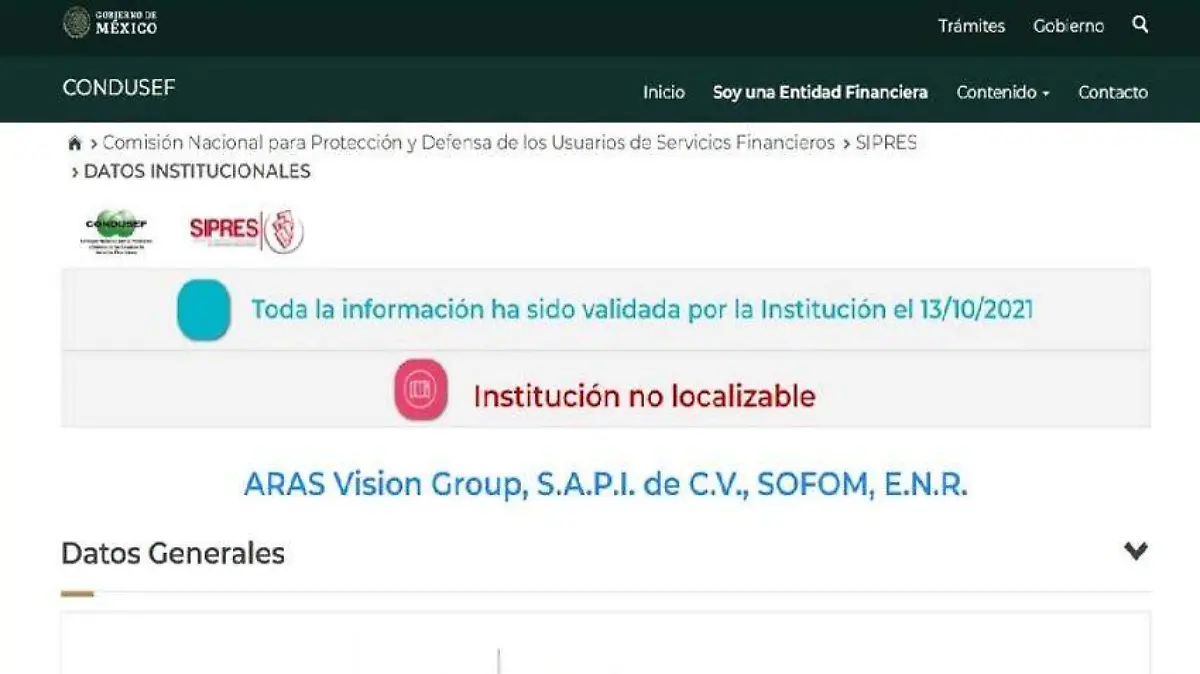
Task: Click the search magnifier icon
Action: point(1140,25)
